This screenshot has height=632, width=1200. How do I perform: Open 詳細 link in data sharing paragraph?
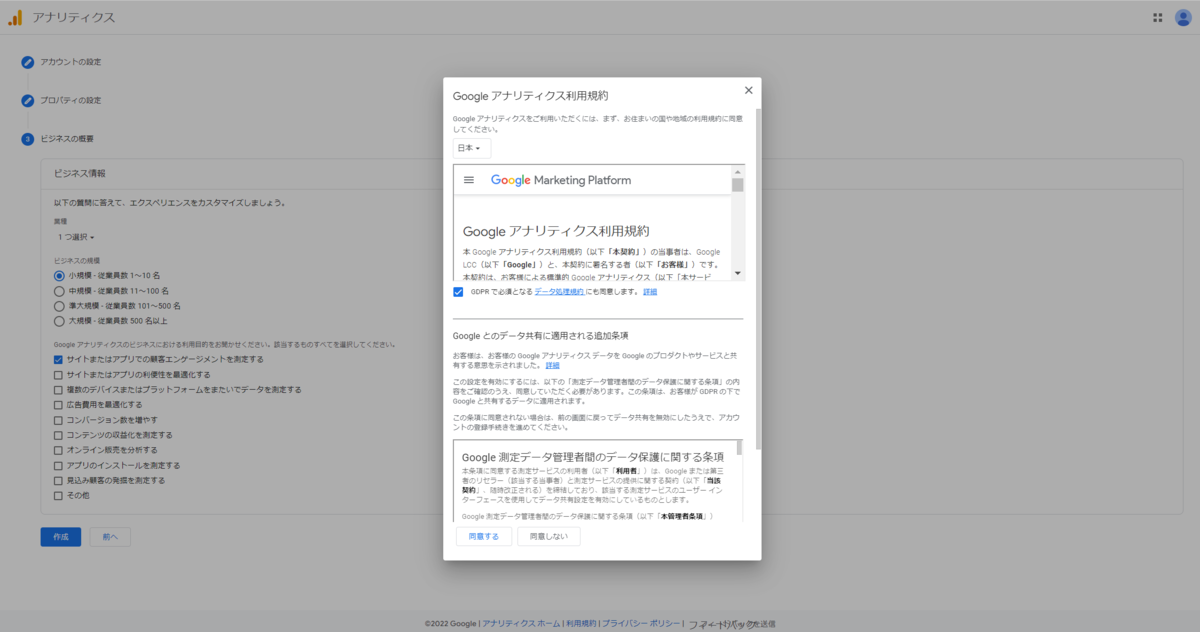point(553,365)
